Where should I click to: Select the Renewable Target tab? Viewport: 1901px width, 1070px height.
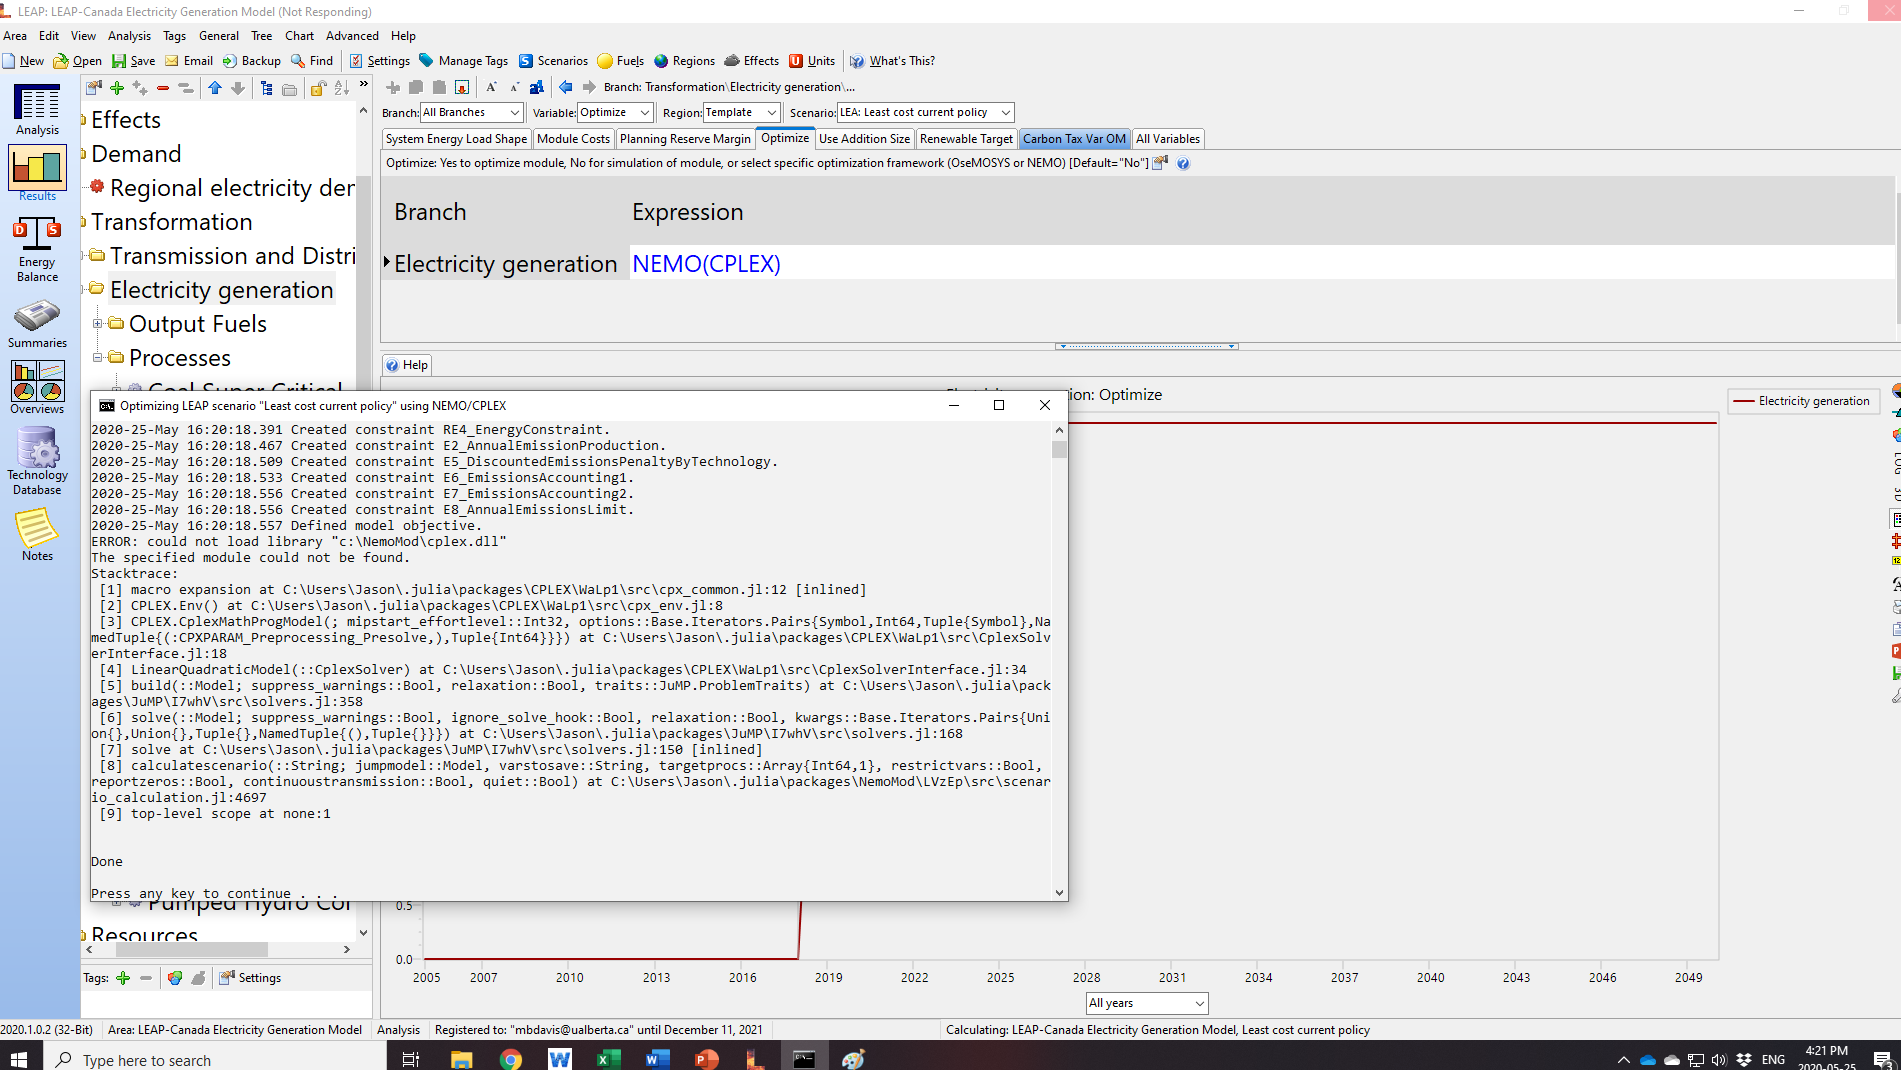click(x=966, y=139)
